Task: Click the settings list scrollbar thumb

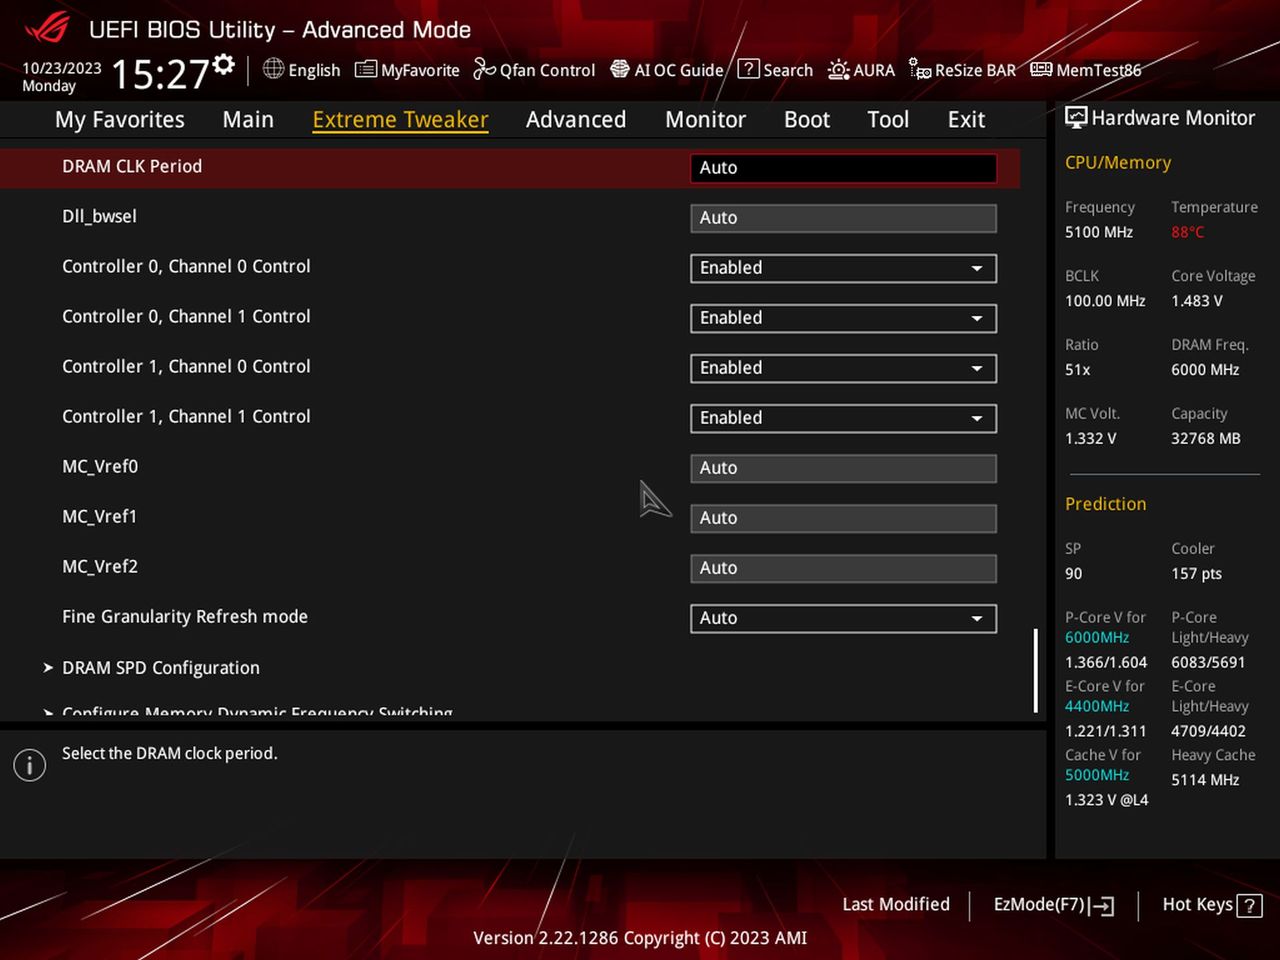Action: pos(1035,670)
